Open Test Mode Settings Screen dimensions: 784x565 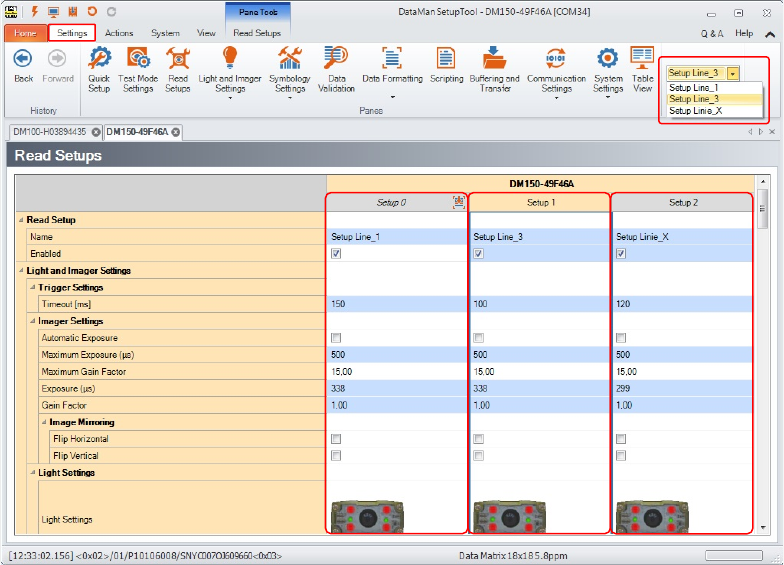[x=138, y=68]
